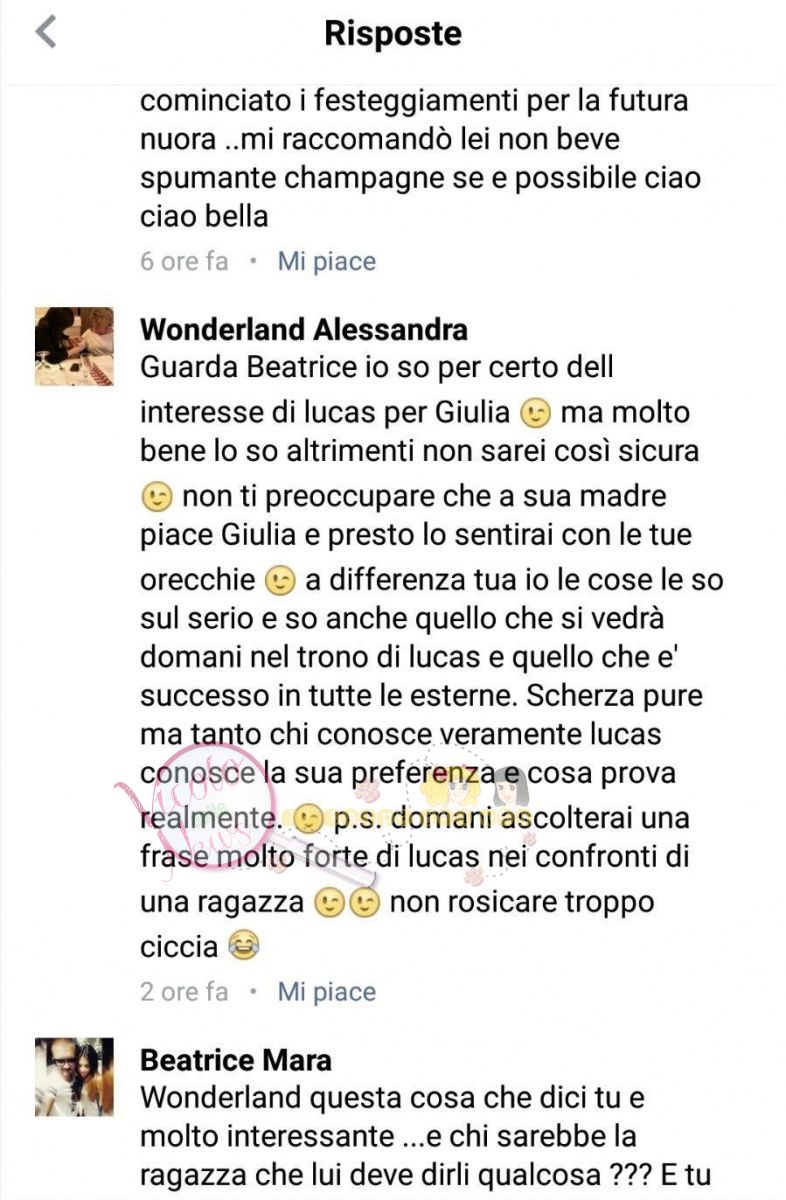Viewport: 786px width, 1200px height.
Task: Open the Wonderland Alessandra name link
Action: (x=304, y=329)
